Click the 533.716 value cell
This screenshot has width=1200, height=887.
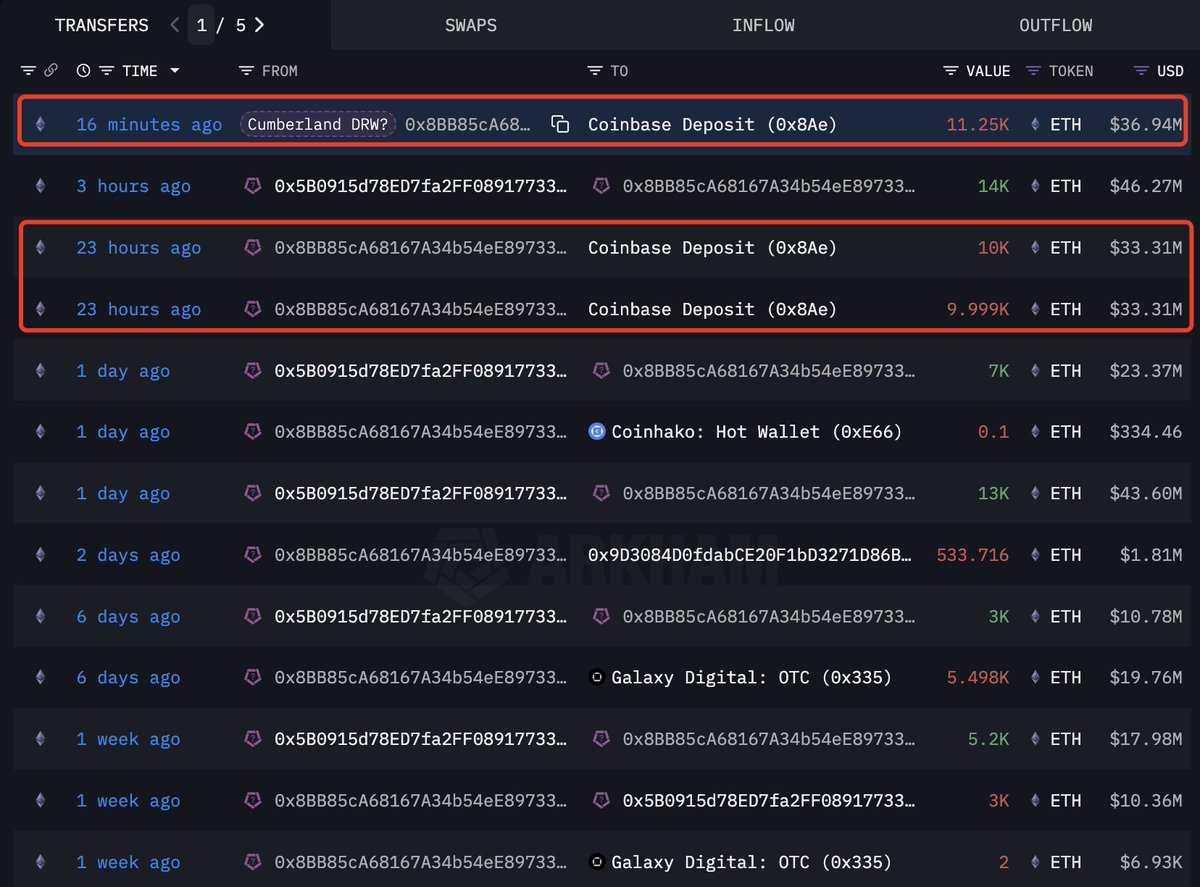pyautogui.click(x=973, y=555)
